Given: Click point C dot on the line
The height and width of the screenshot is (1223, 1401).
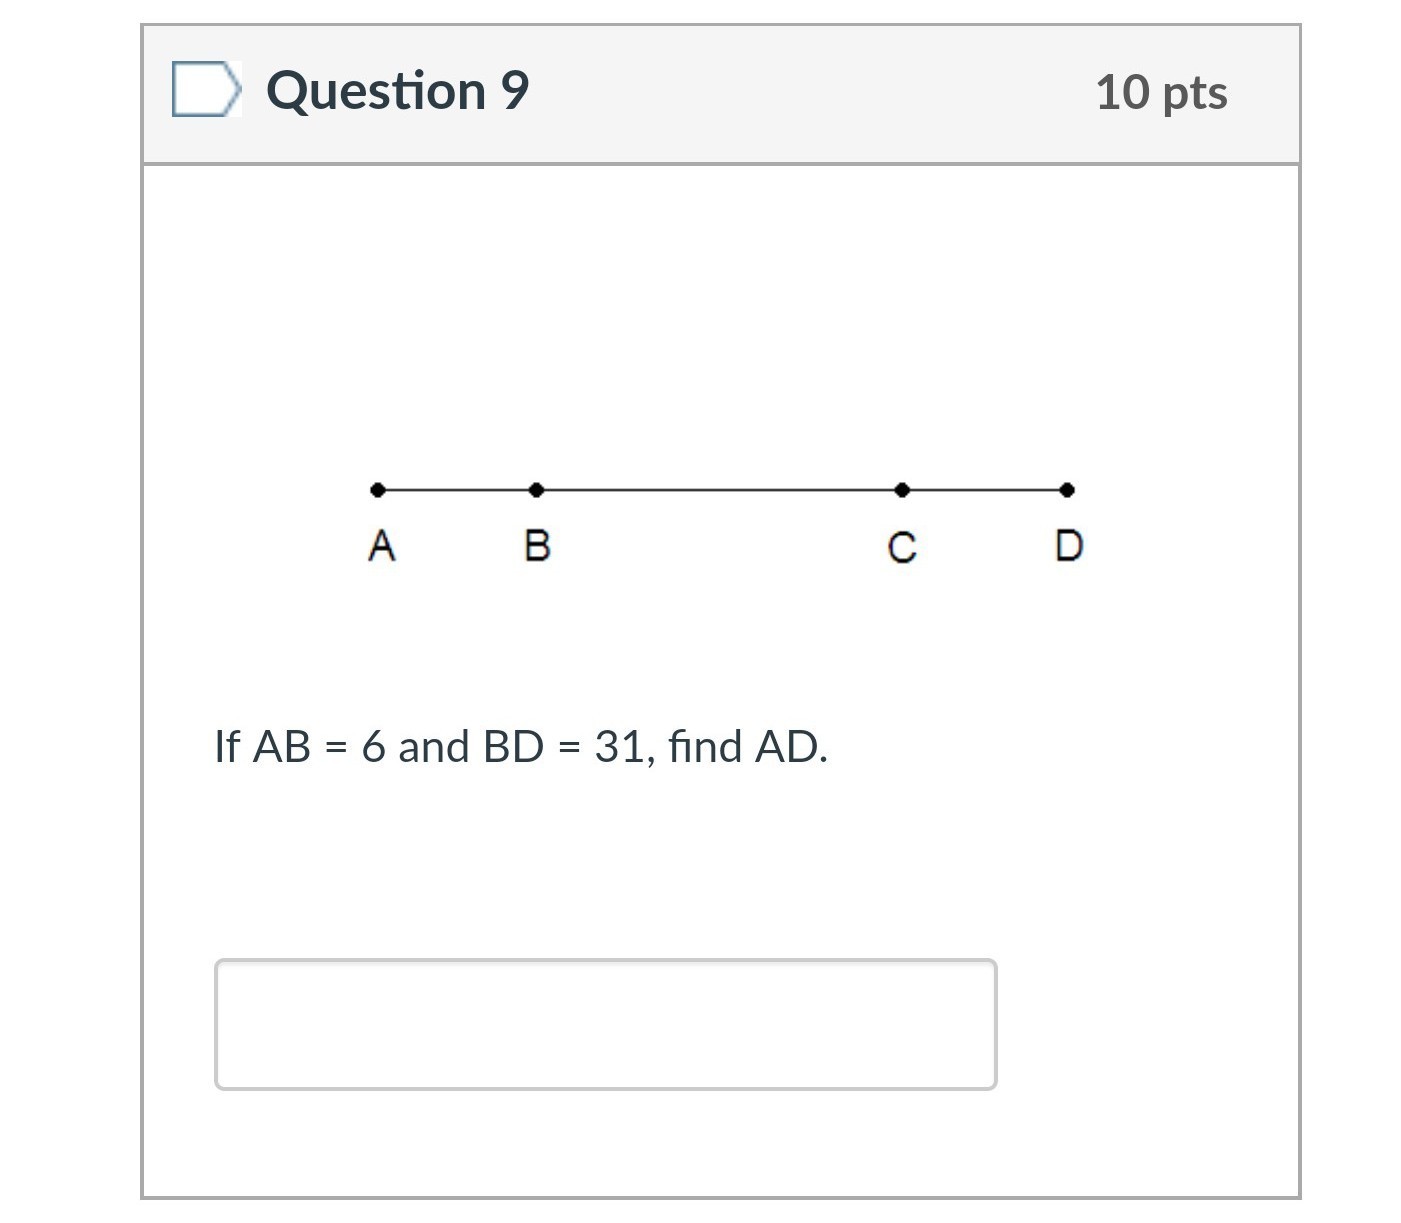Looking at the screenshot, I should coord(902,490).
